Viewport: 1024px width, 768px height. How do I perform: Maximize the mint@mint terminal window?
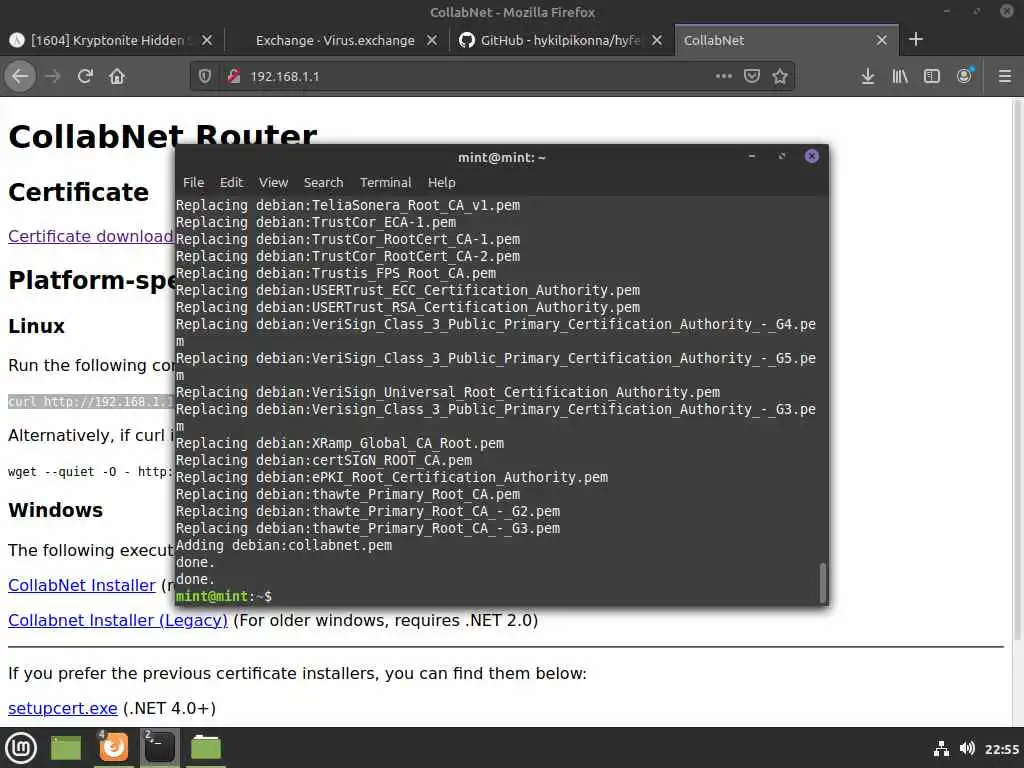(x=782, y=156)
